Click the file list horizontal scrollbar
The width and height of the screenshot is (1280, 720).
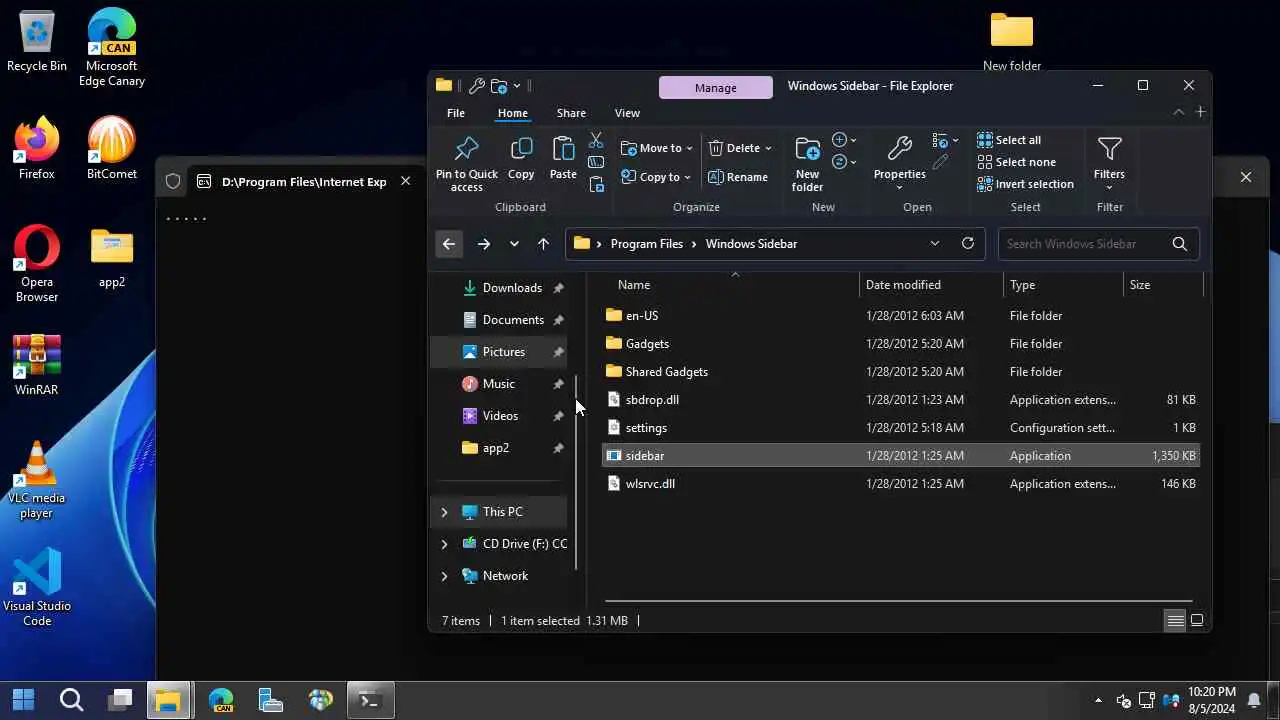click(x=898, y=601)
